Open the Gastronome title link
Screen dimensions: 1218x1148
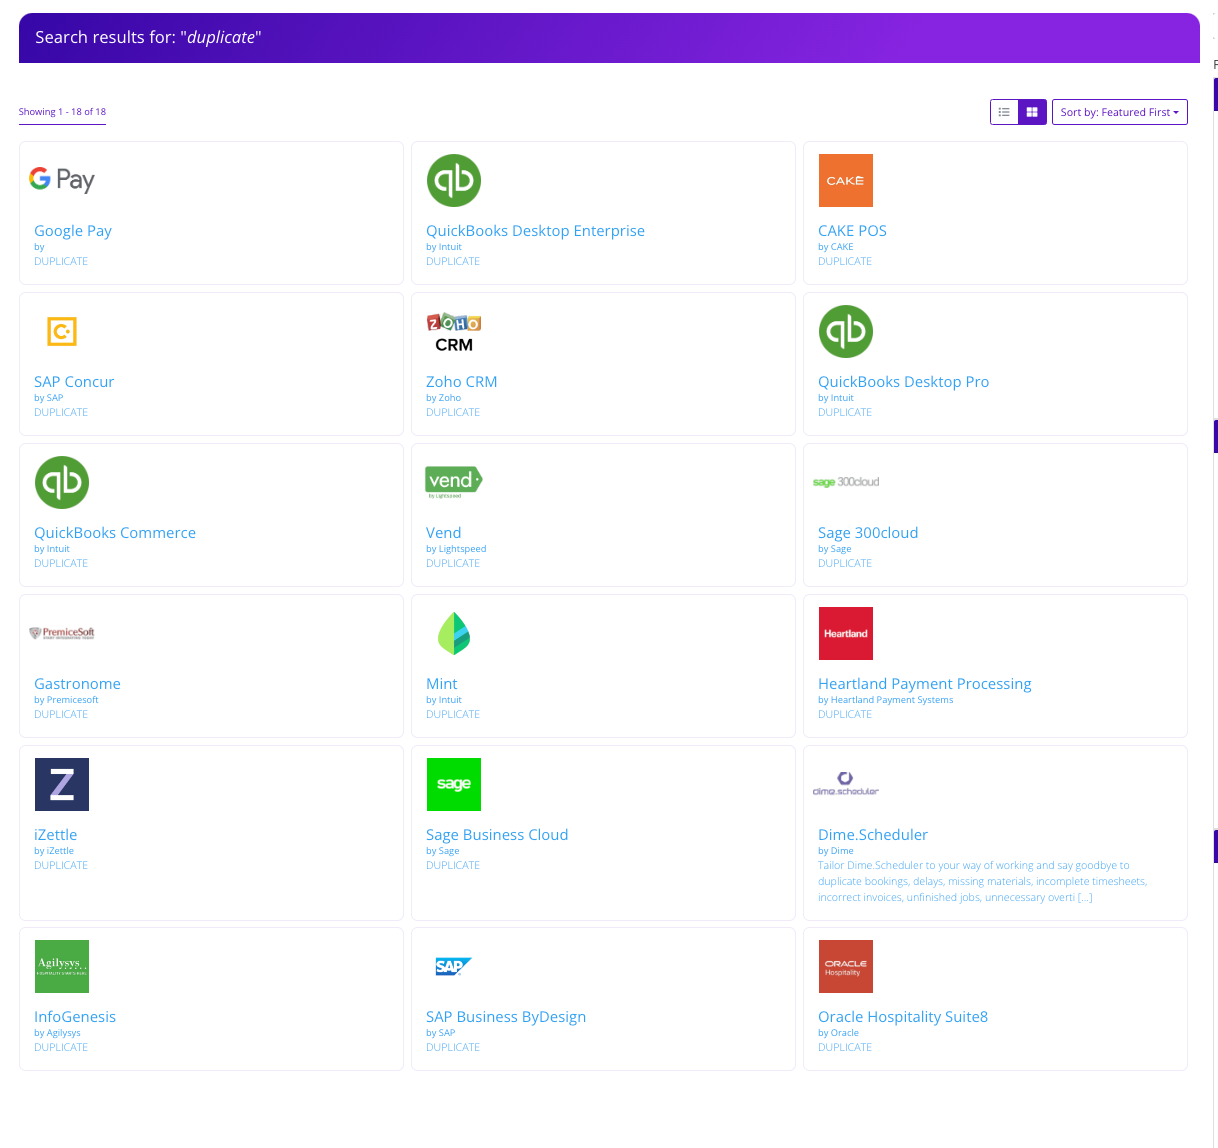(x=77, y=684)
